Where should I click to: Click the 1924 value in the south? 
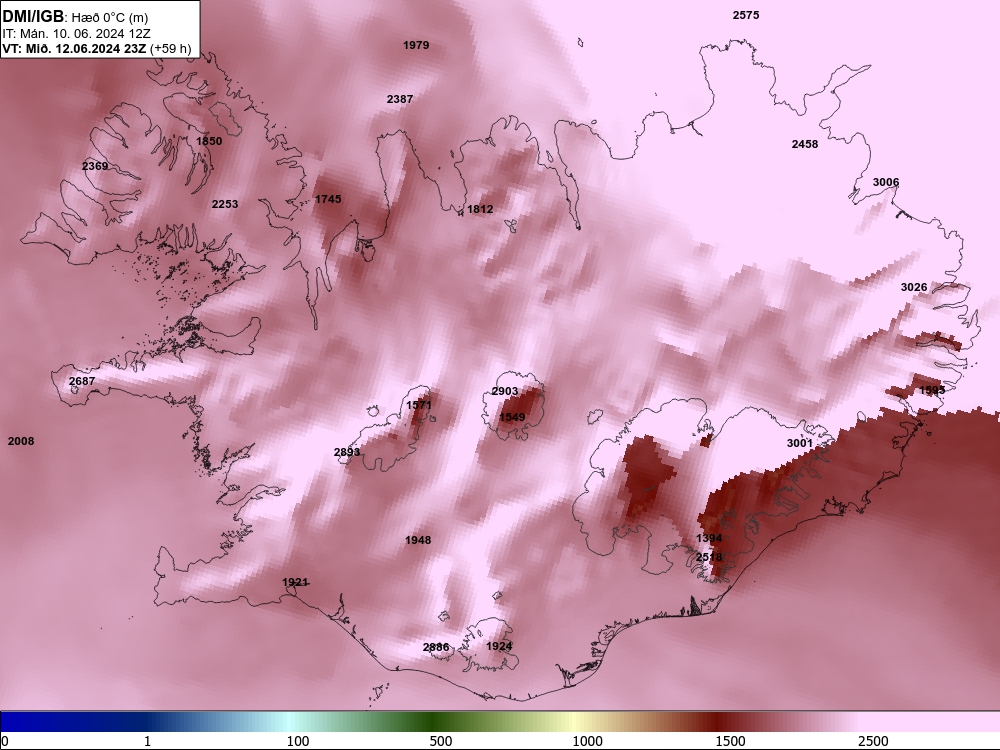(499, 647)
